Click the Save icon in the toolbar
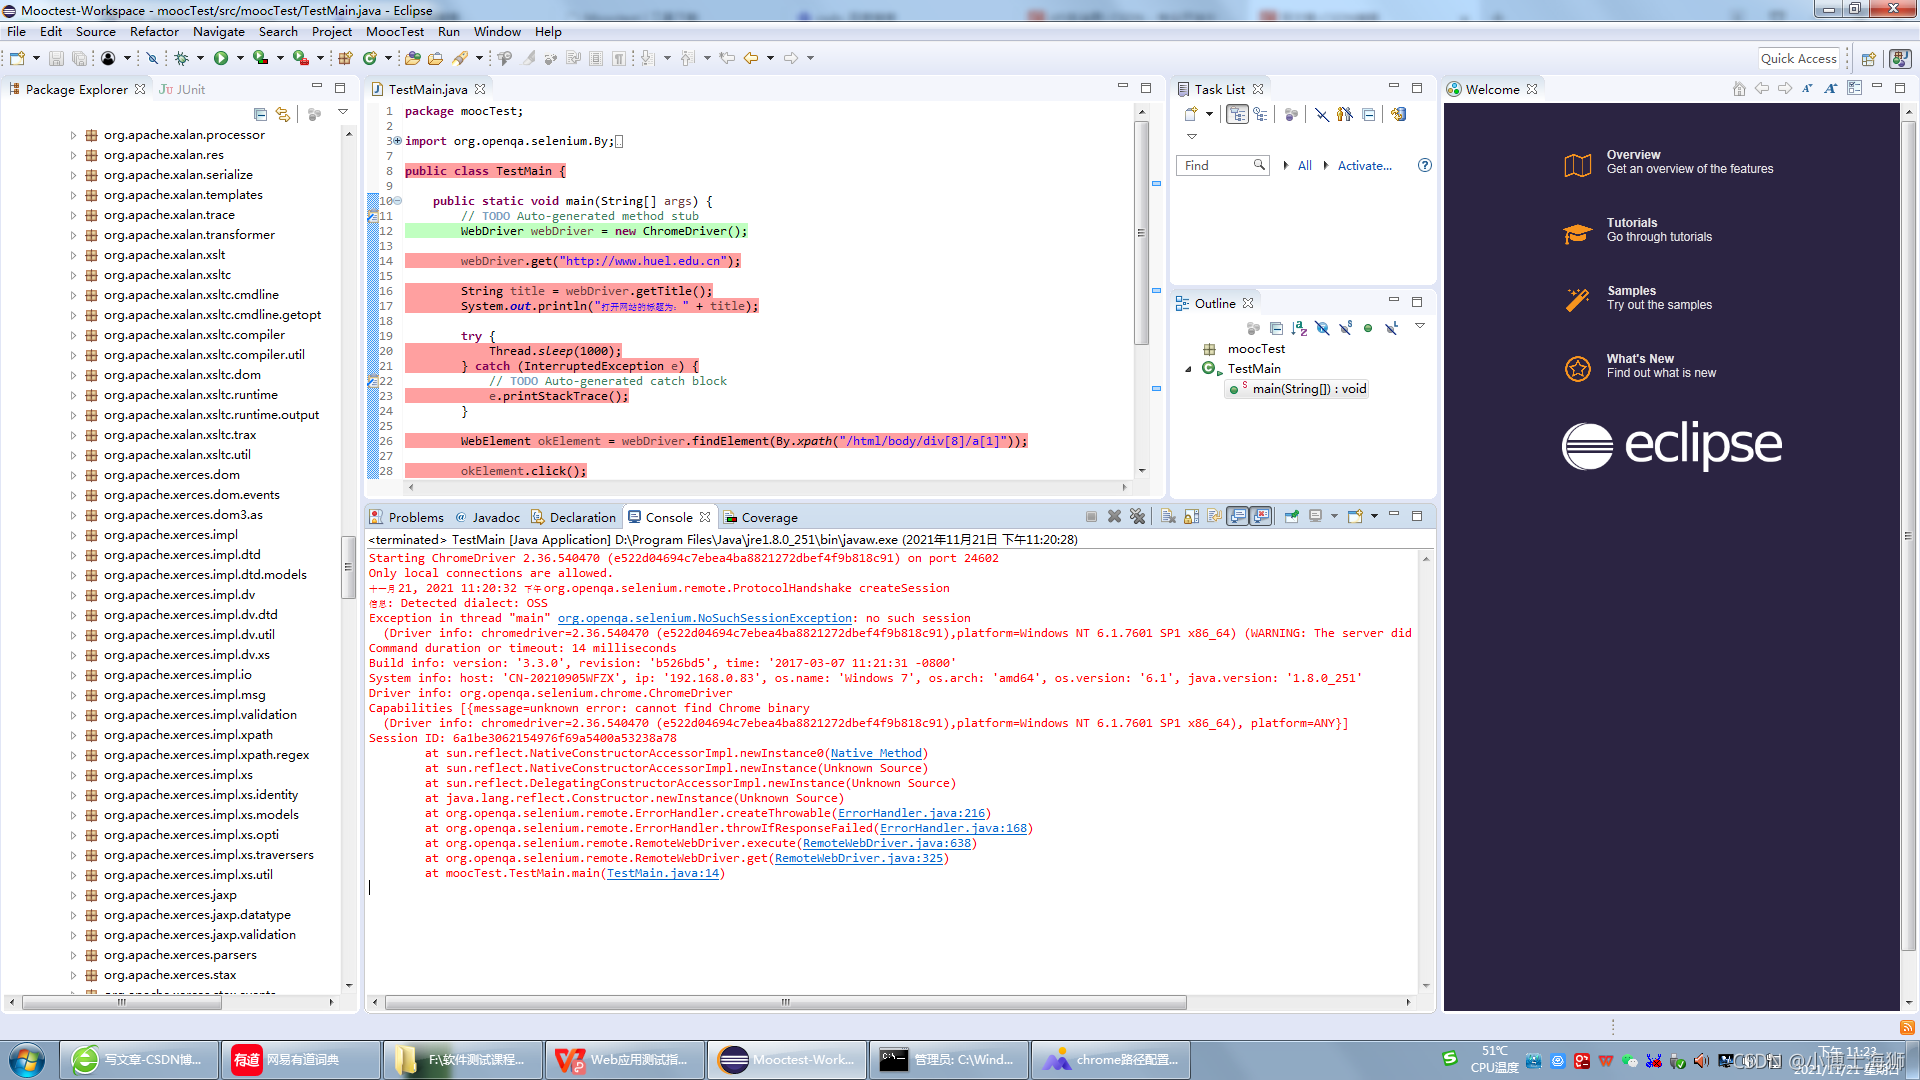 click(56, 57)
